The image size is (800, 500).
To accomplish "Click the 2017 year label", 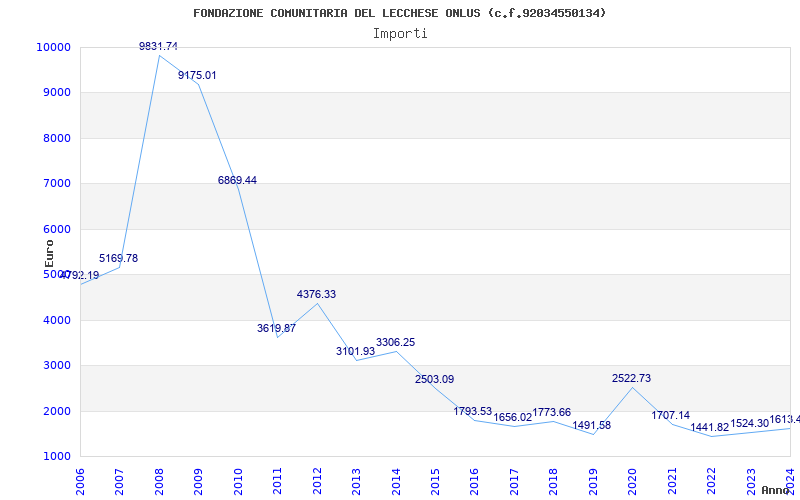I will click(514, 481).
